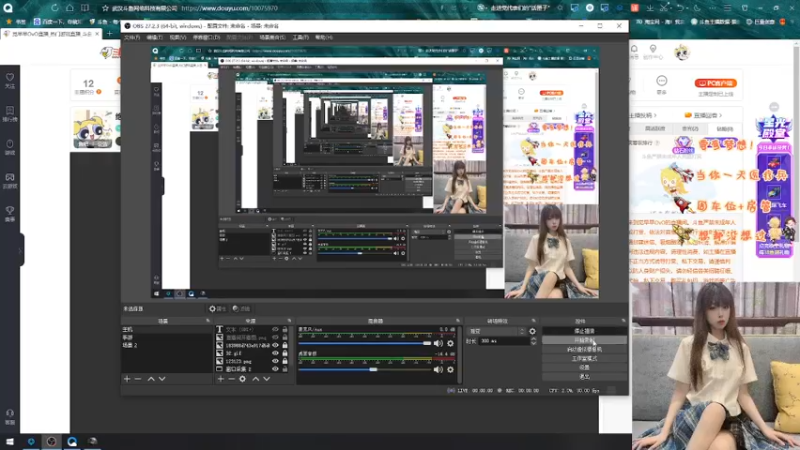Remove the selected scene with the minus icon
The image size is (800, 450).
click(138, 379)
